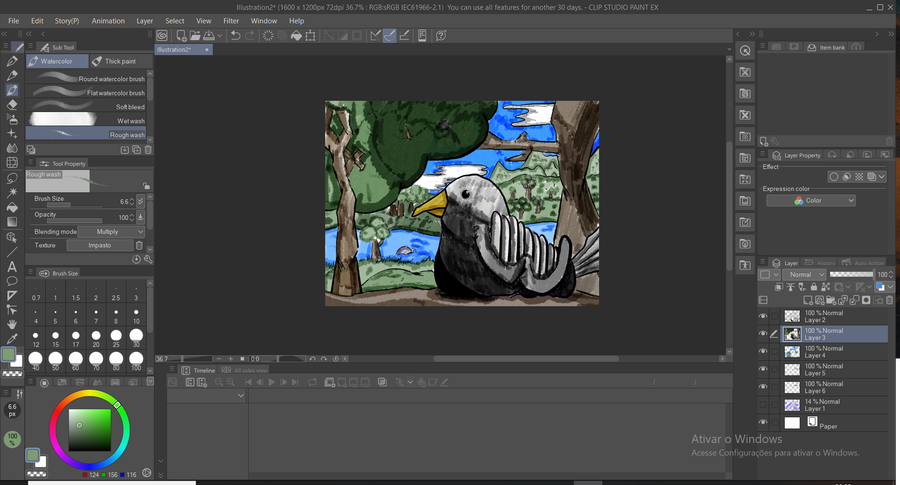Hide Layer 4 with its eye icon

pos(763,351)
